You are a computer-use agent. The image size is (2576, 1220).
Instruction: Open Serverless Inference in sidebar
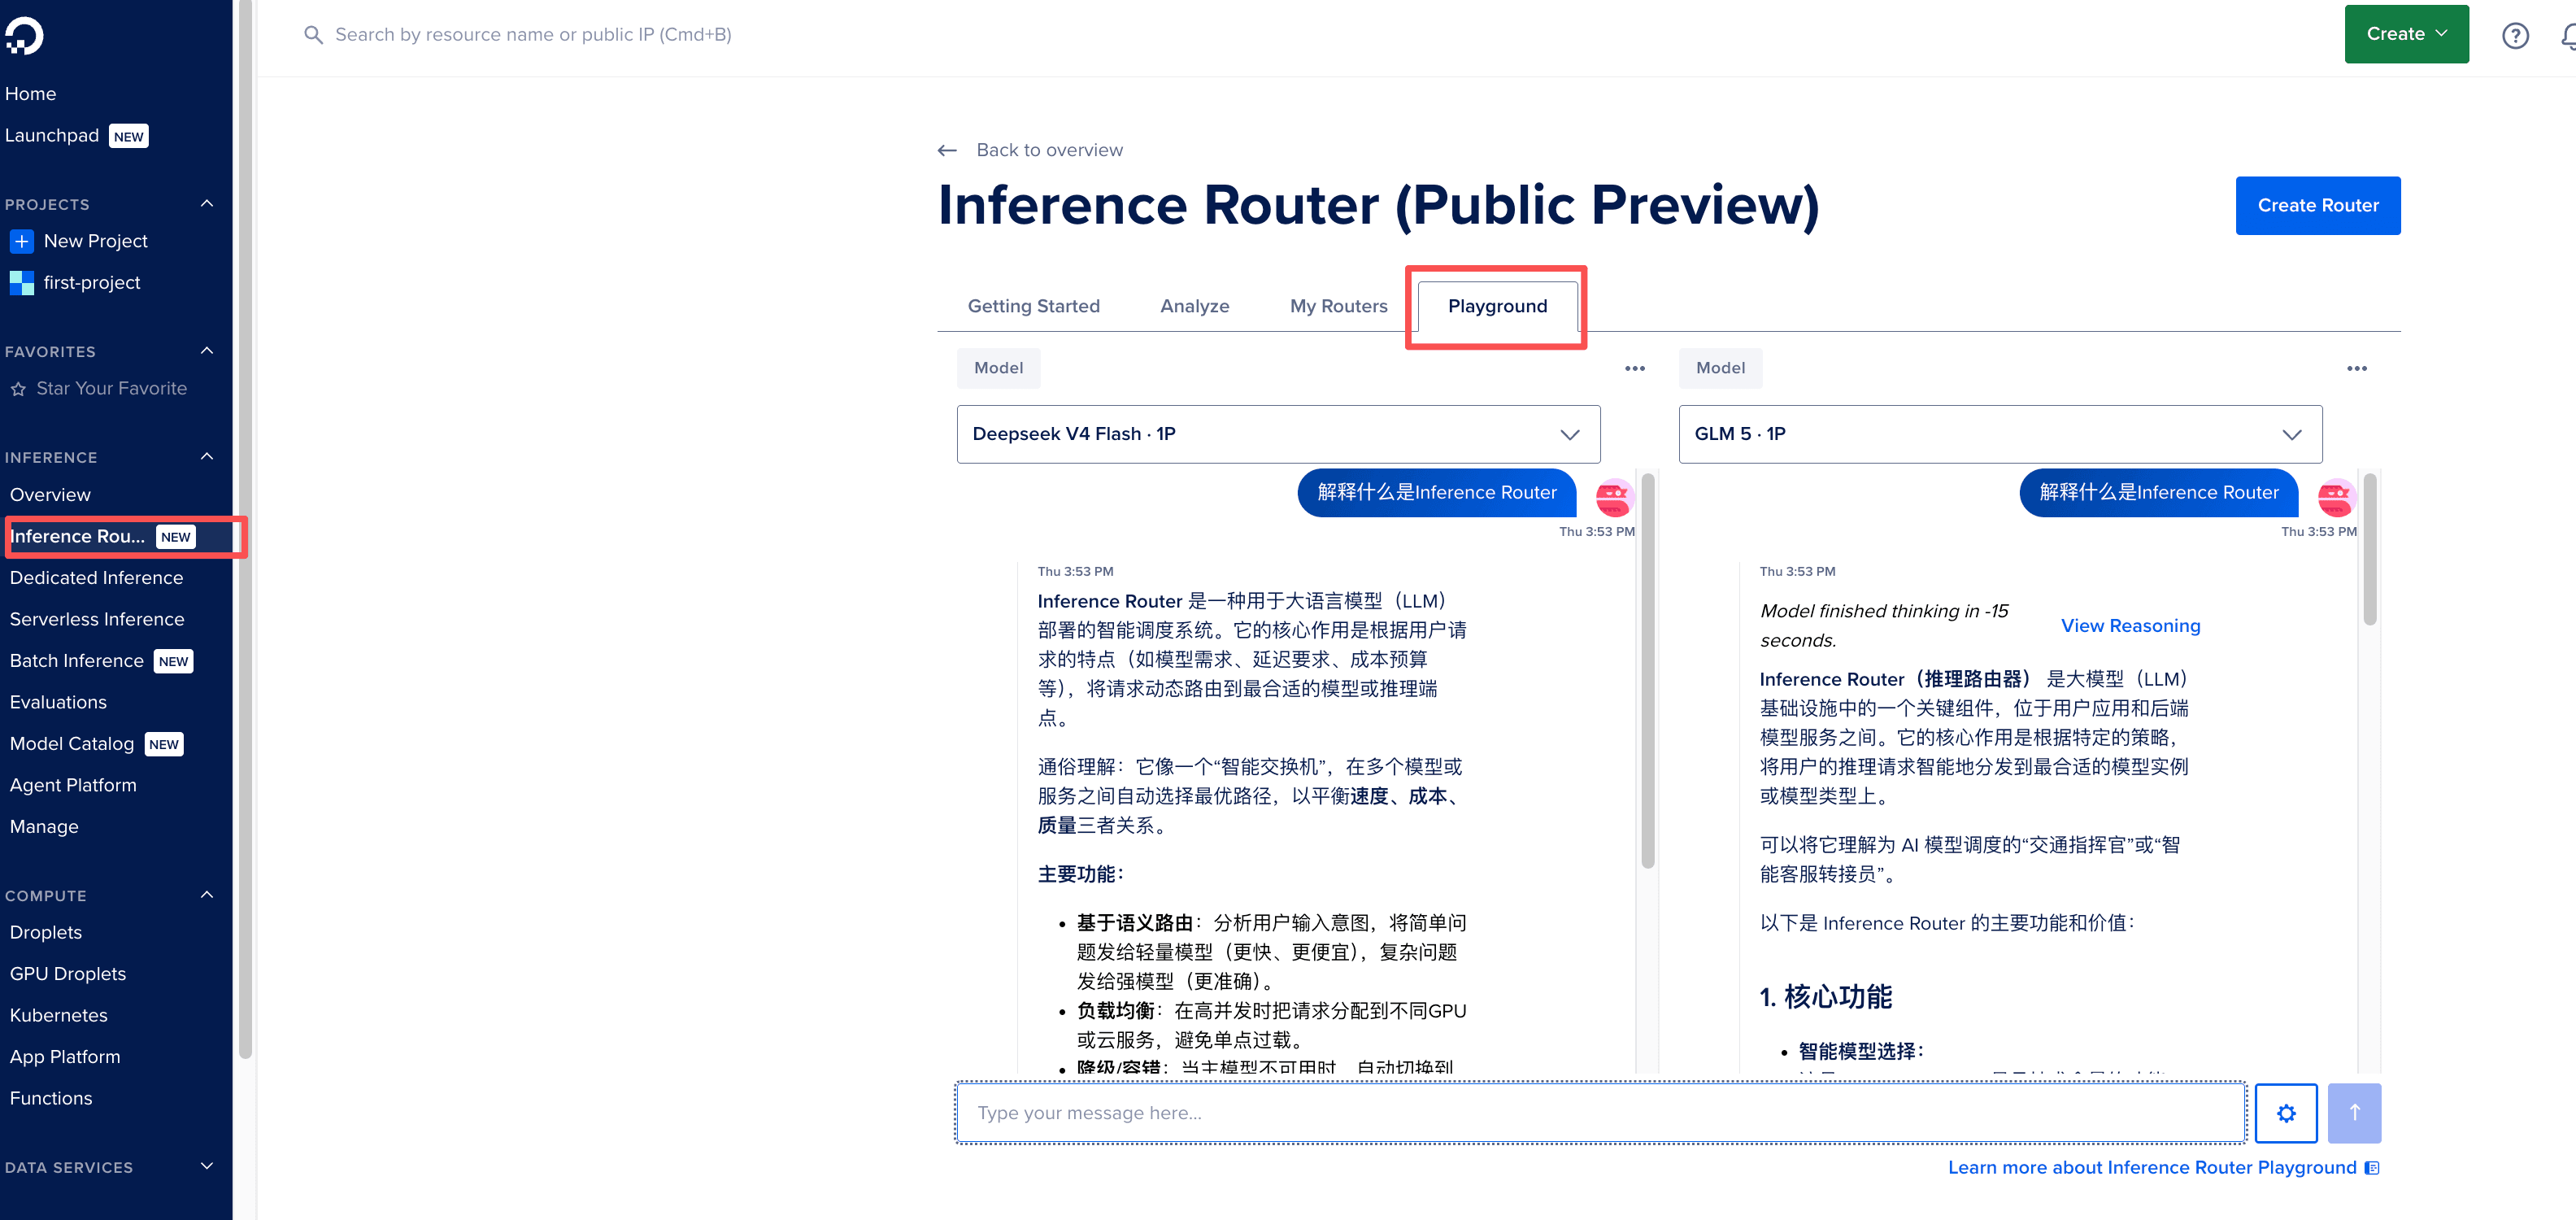97,620
